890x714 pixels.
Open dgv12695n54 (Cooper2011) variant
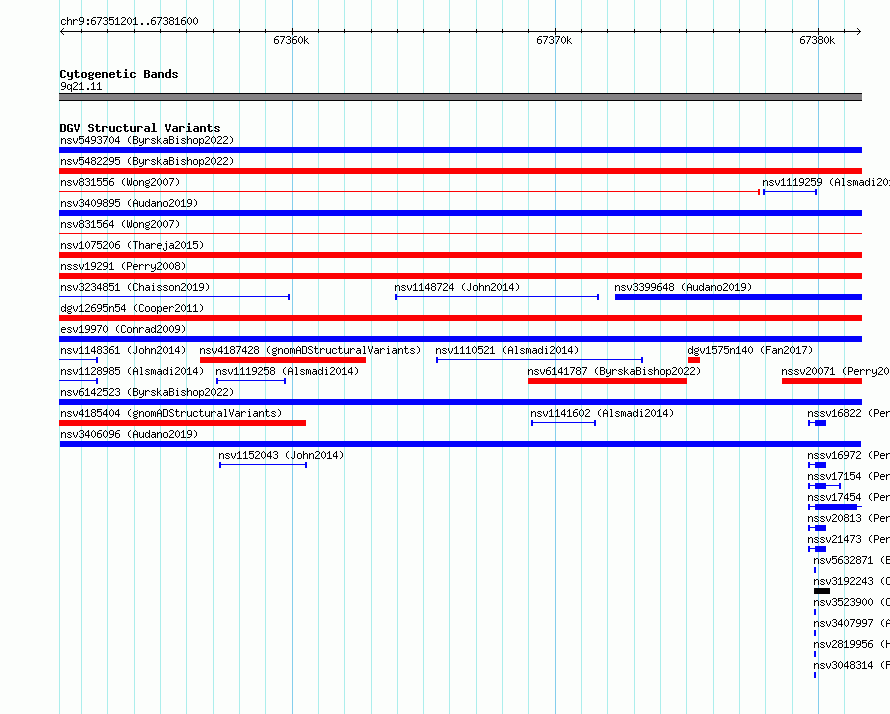[132, 308]
